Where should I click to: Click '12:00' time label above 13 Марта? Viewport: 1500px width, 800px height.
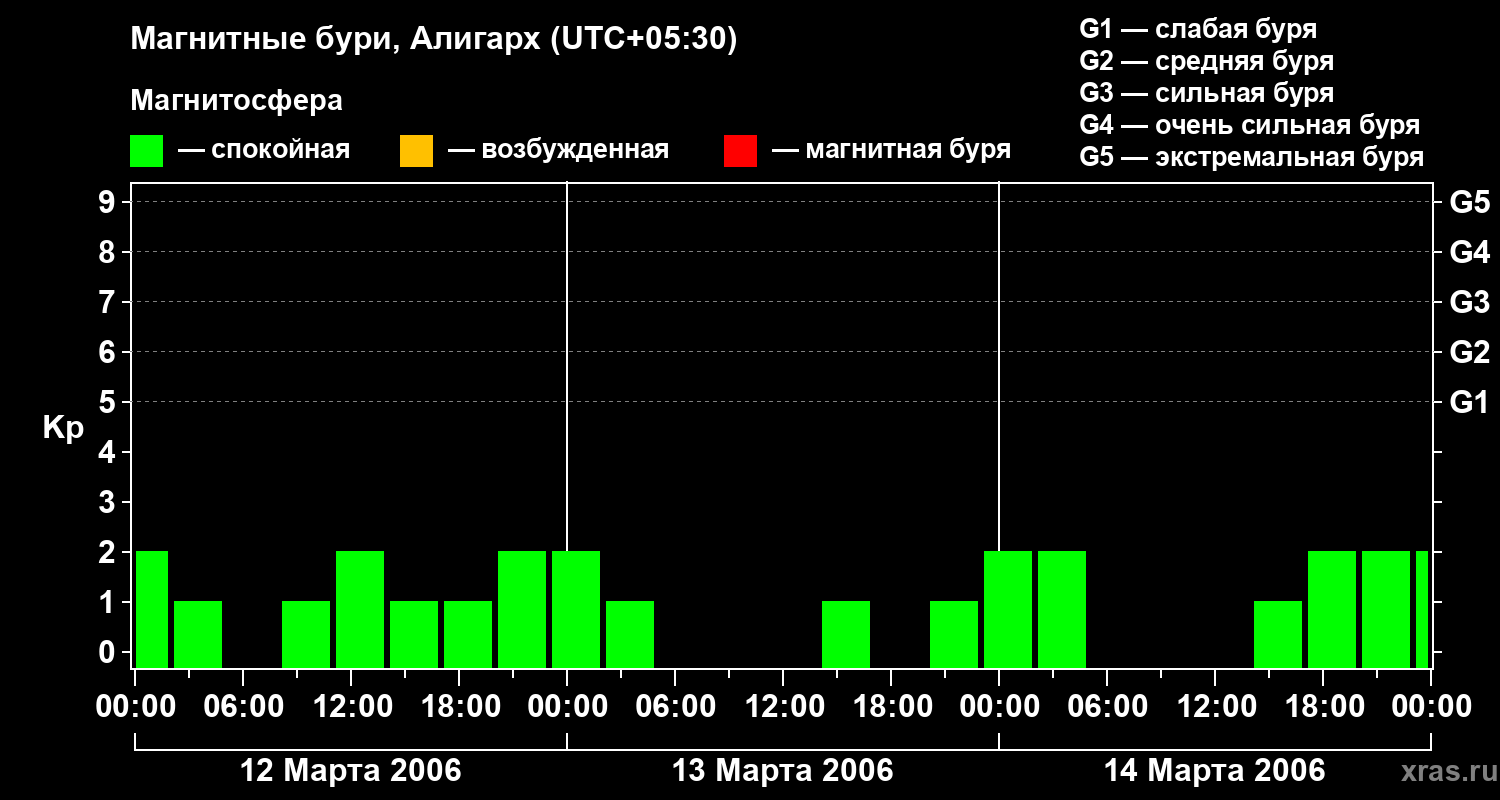783,707
